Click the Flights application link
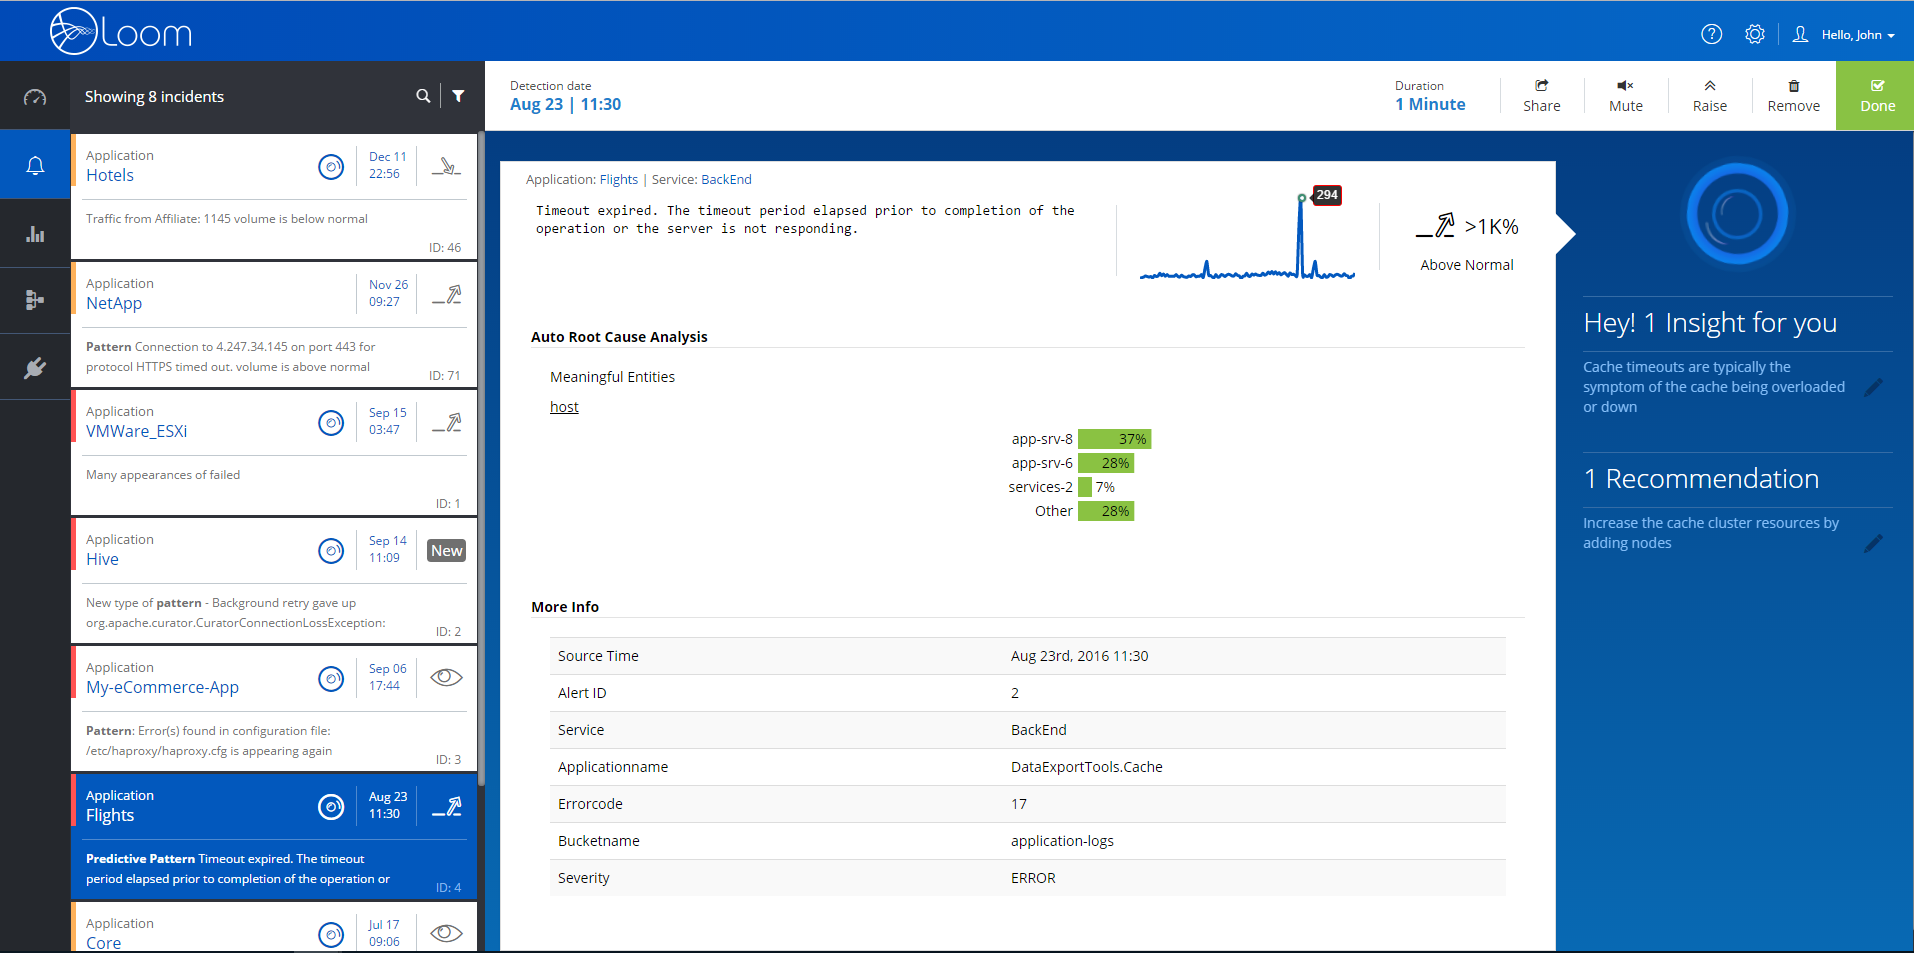Screen dimensions: 1914x953 [618, 180]
